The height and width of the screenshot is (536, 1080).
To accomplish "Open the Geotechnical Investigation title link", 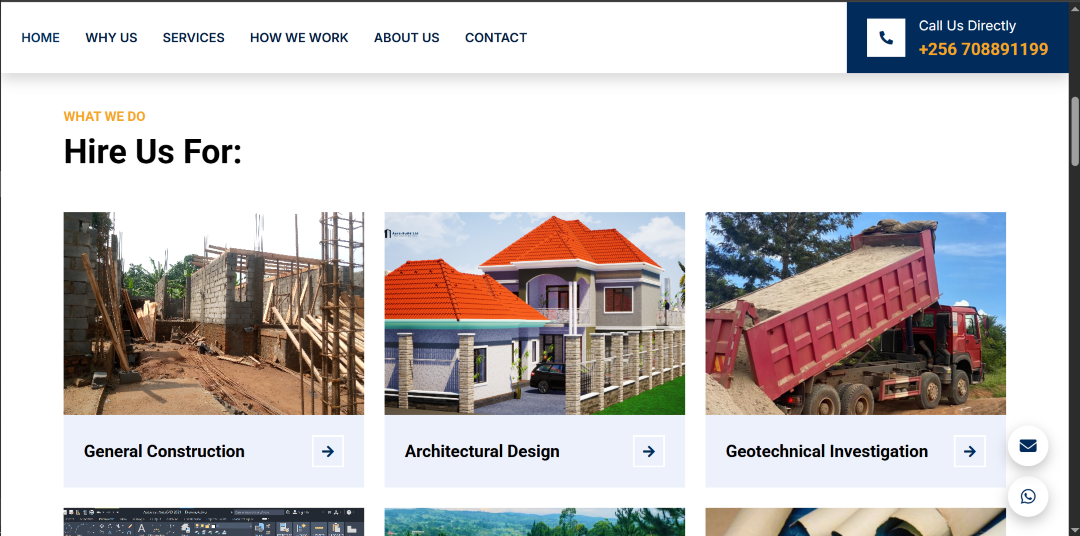I will coord(827,451).
